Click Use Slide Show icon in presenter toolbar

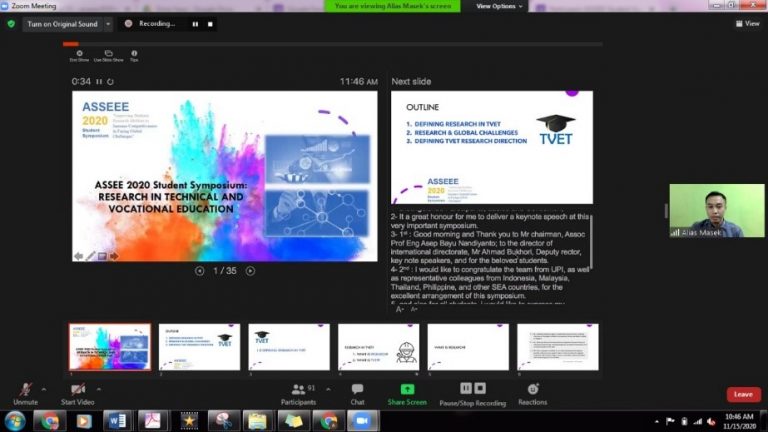(x=109, y=56)
